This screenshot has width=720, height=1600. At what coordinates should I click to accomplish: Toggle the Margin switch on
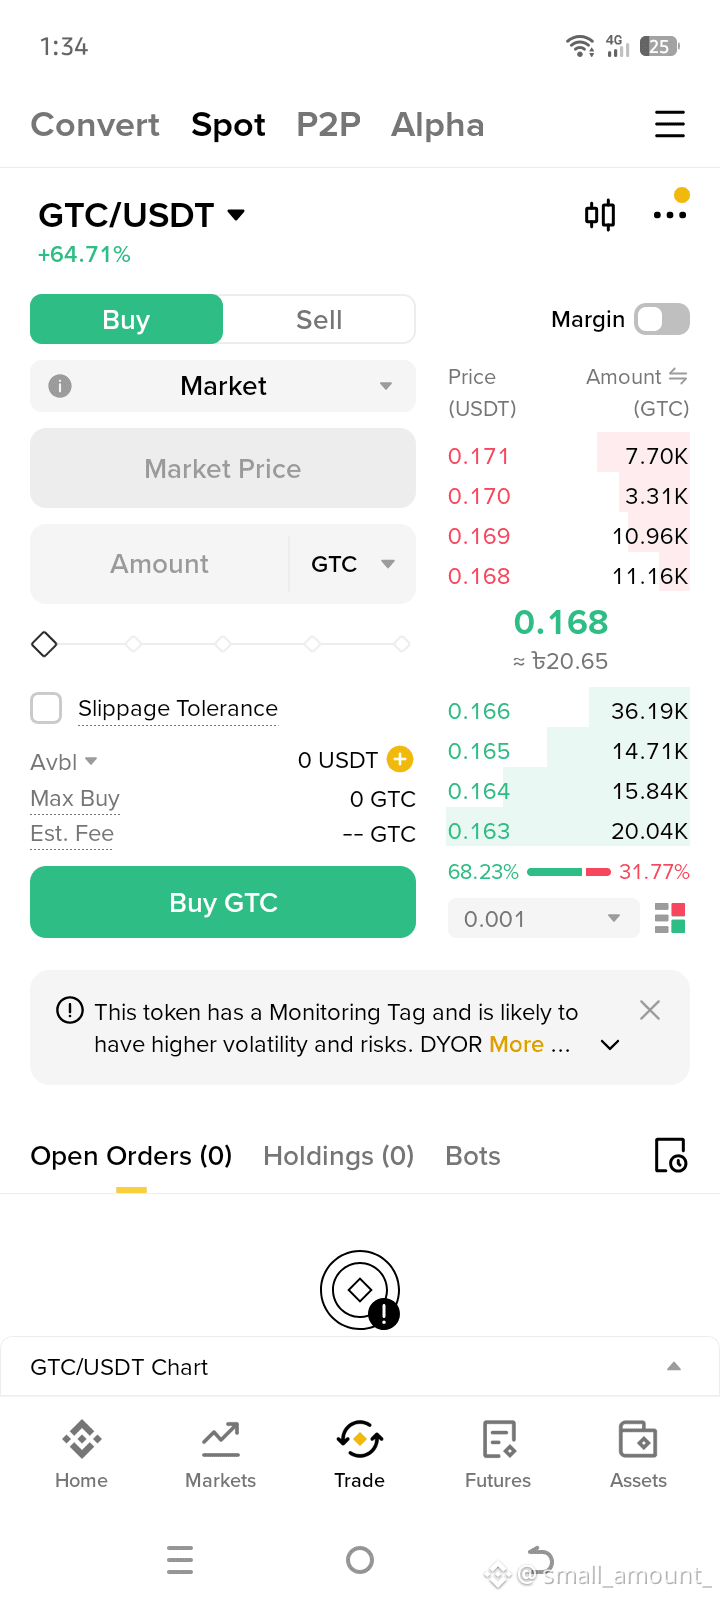(663, 319)
